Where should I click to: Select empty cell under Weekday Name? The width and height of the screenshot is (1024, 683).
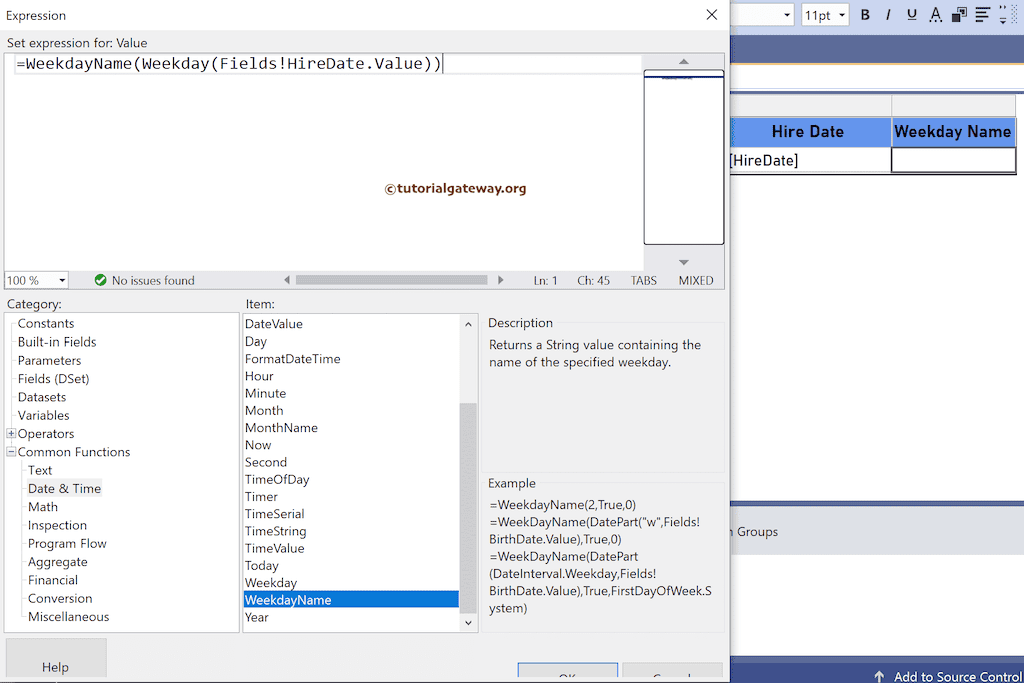[953, 160]
